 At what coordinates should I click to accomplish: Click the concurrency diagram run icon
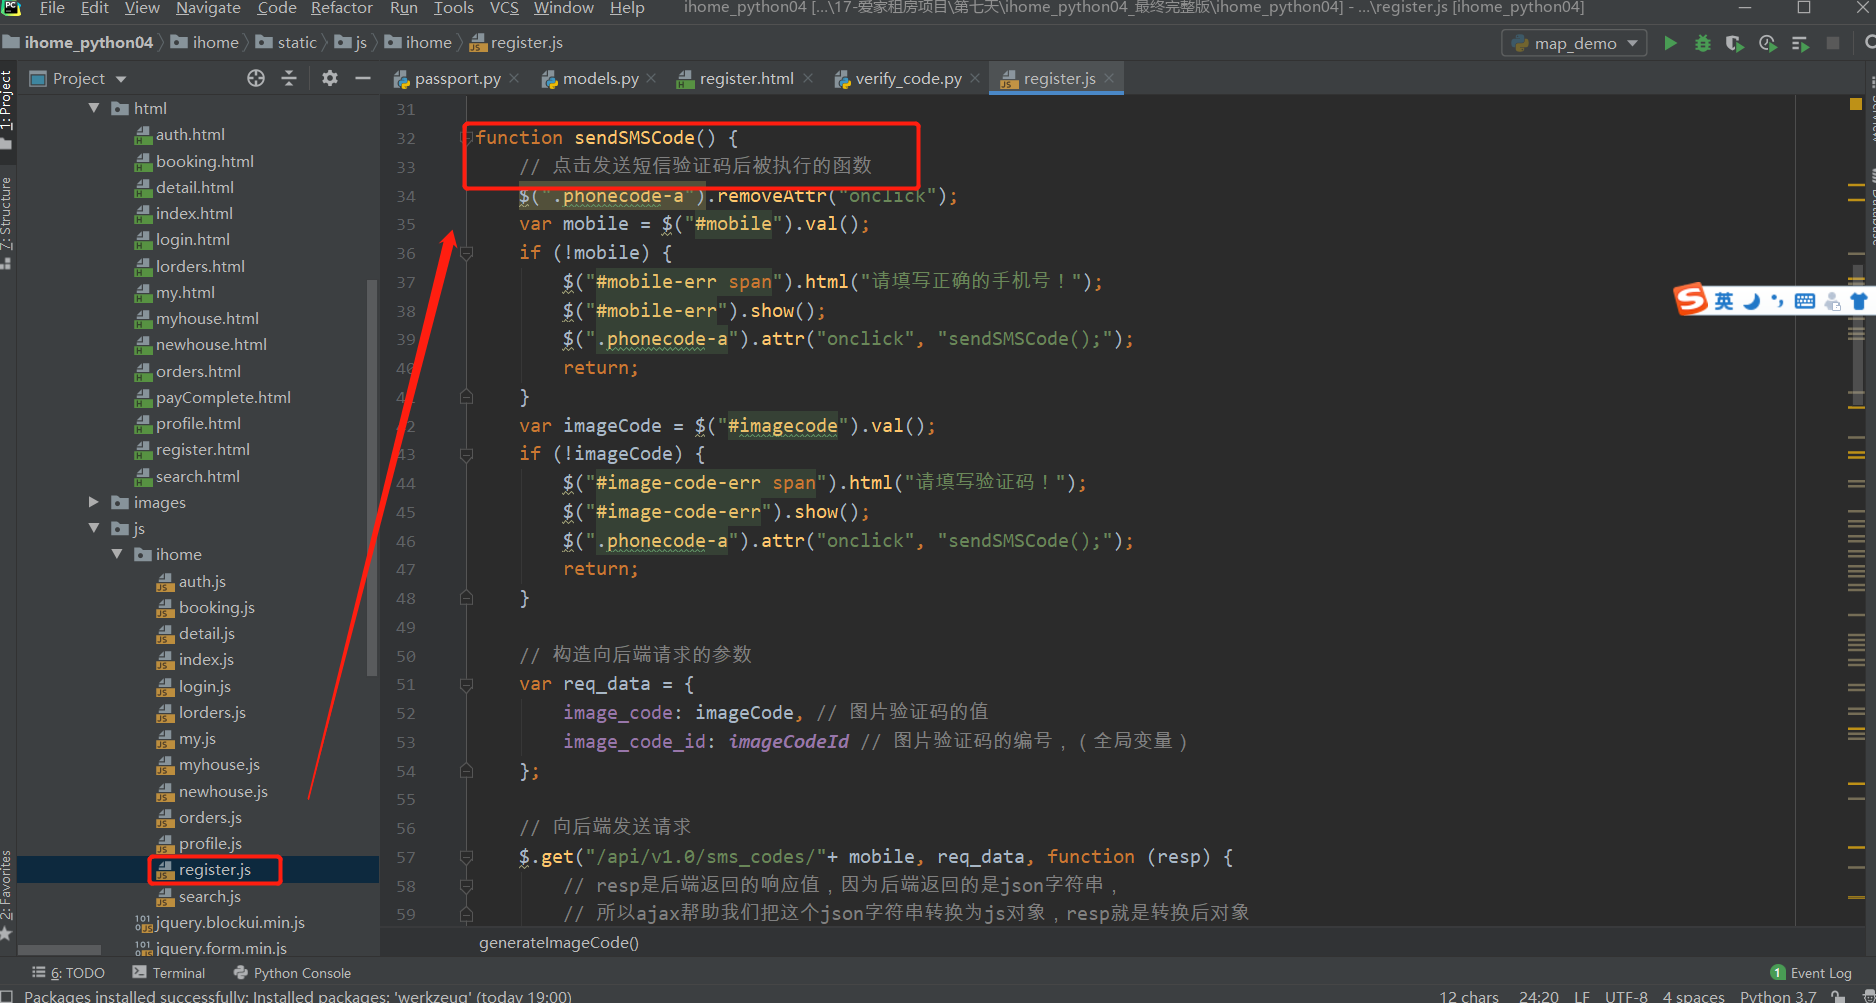click(x=1801, y=43)
